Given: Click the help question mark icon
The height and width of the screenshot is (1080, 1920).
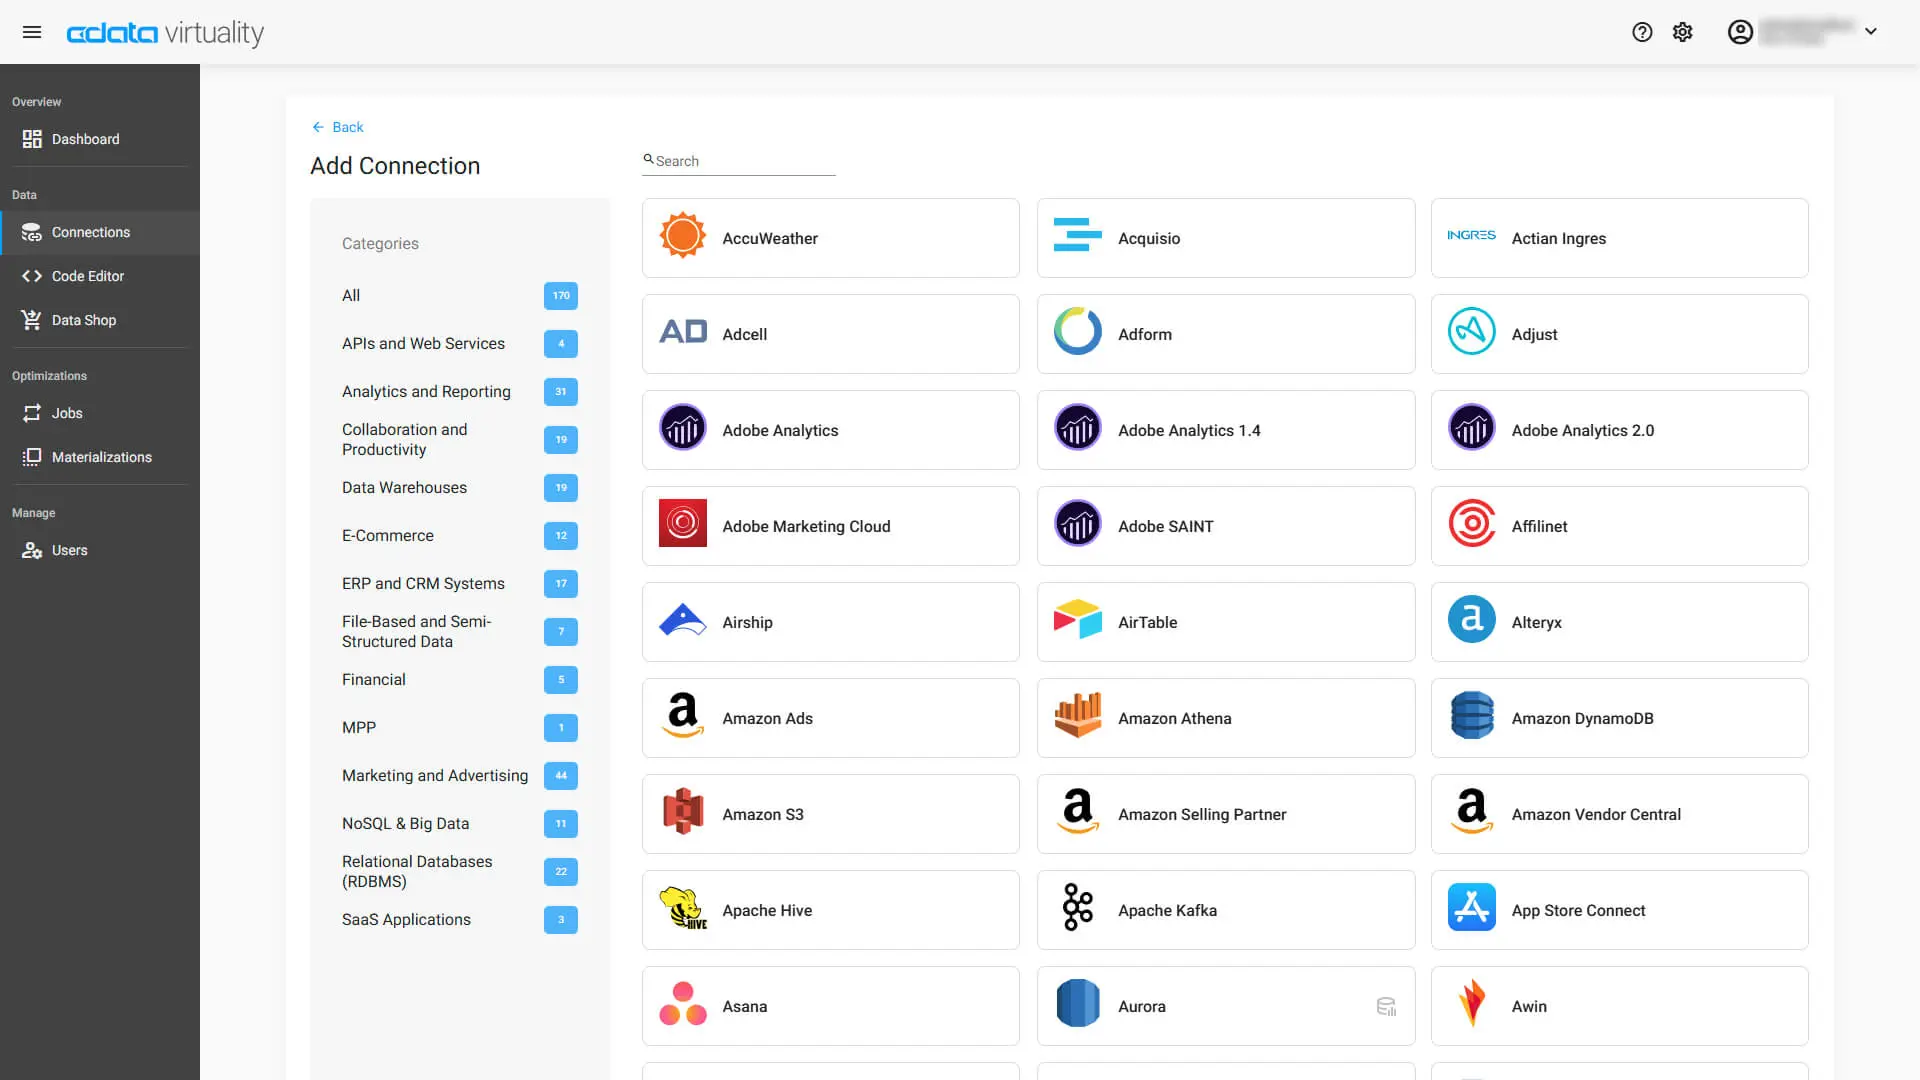Looking at the screenshot, I should (1641, 32).
